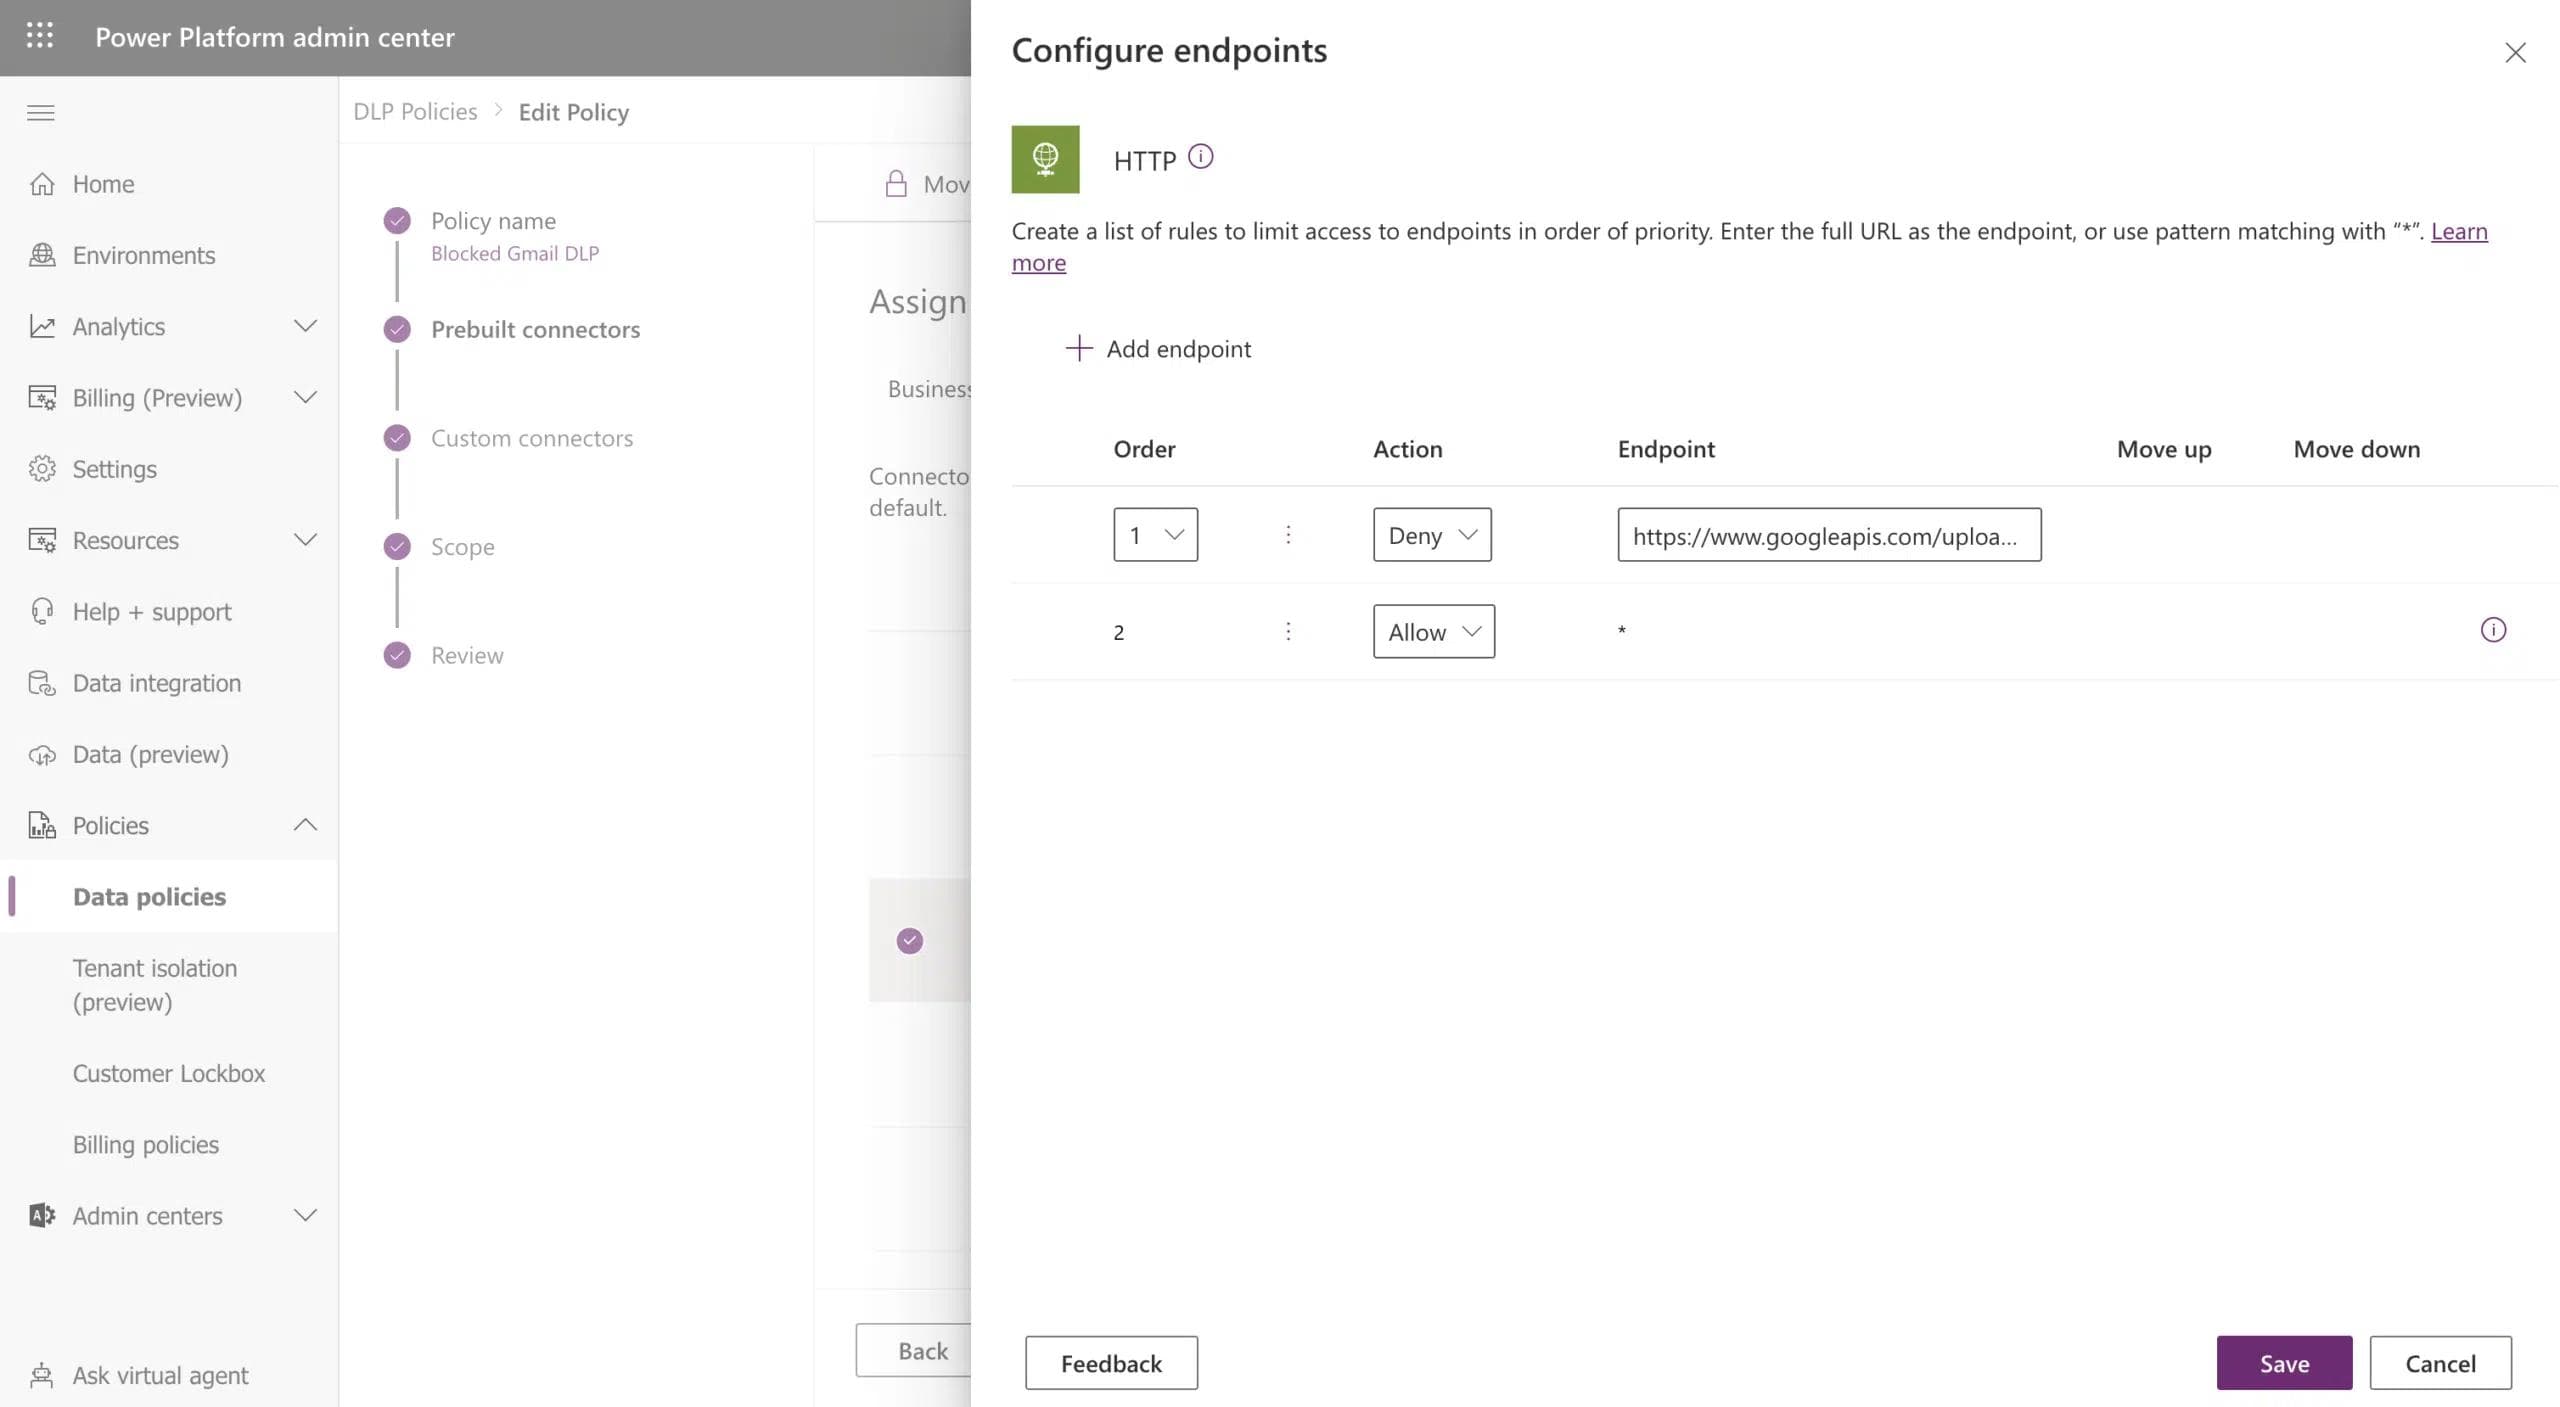Expand the Analytics navigation section

[x=305, y=327]
